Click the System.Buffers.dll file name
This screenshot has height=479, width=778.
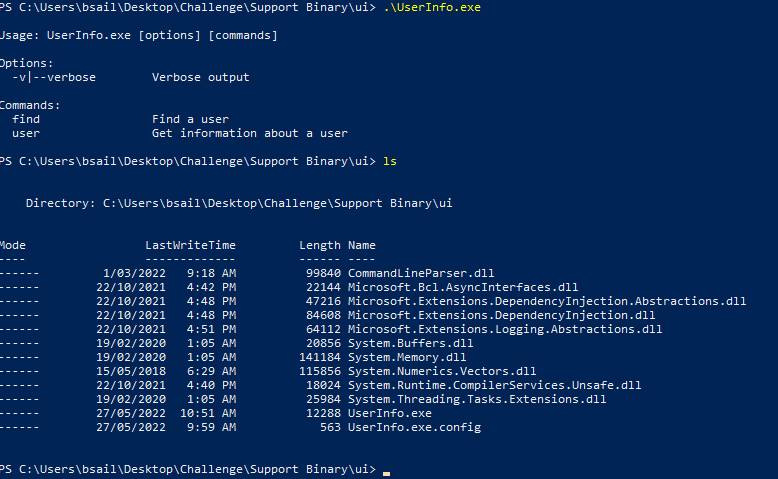pos(410,343)
